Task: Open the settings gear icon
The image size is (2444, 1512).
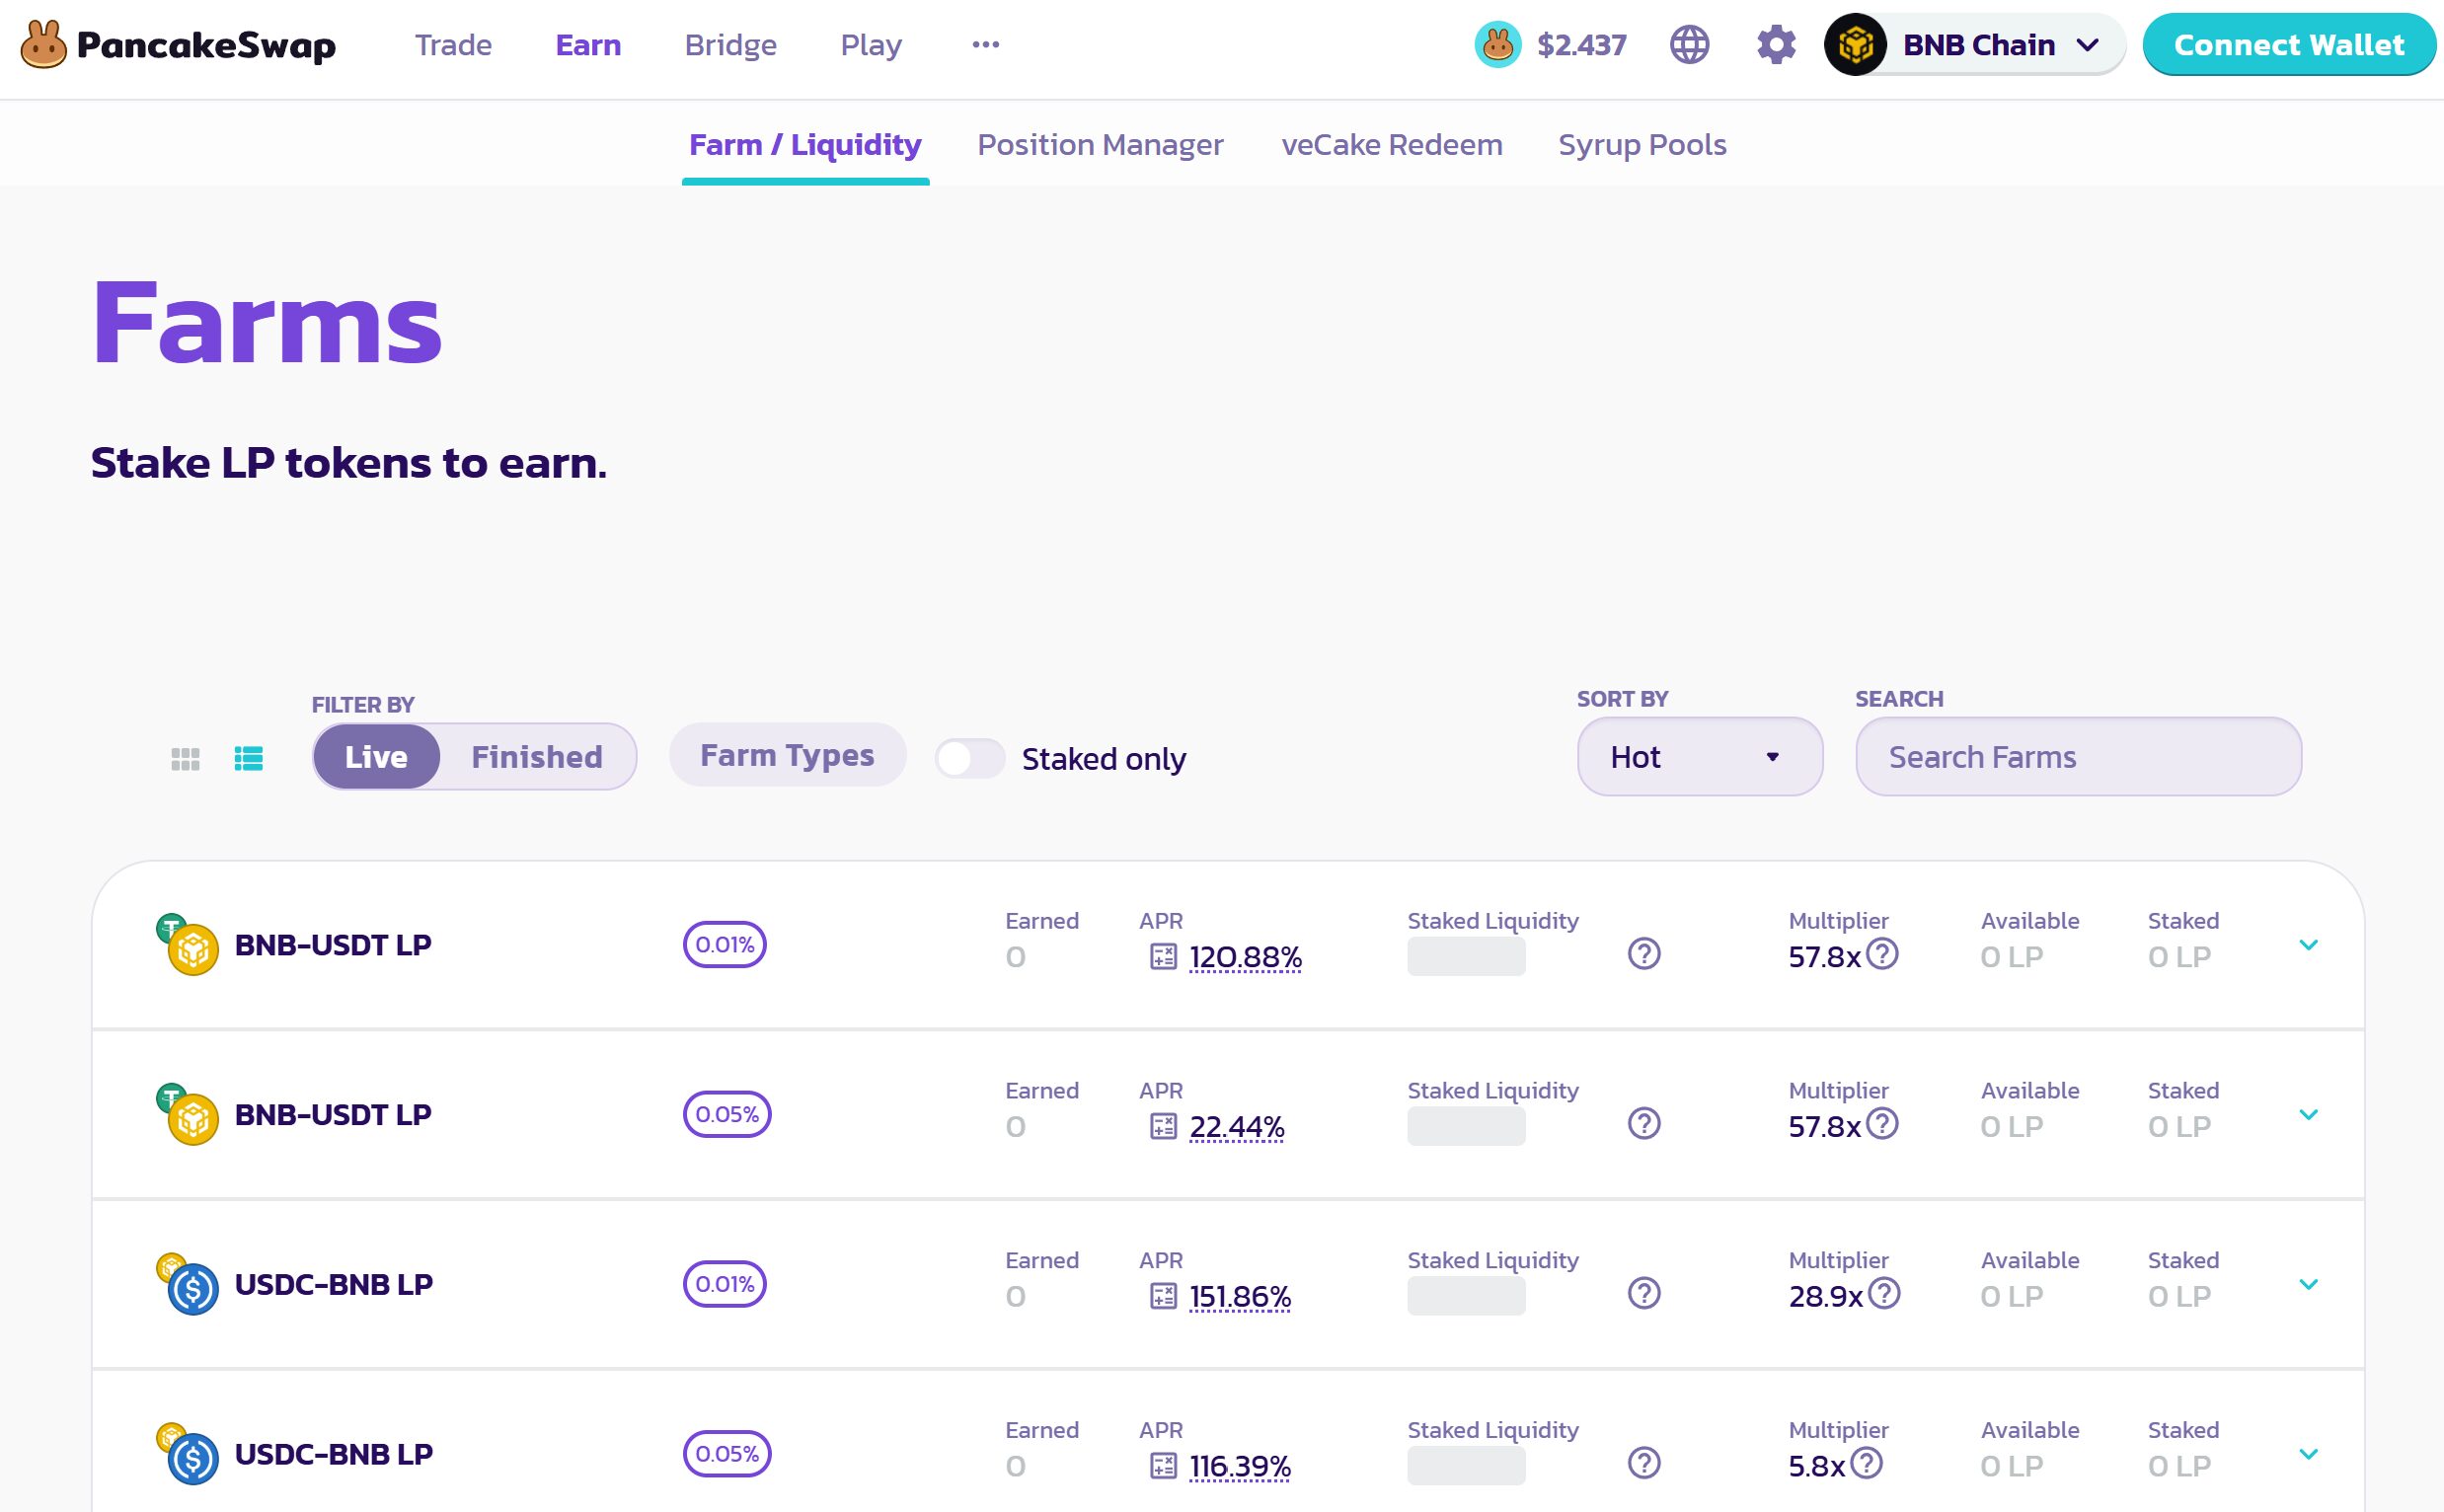Action: [x=1776, y=45]
